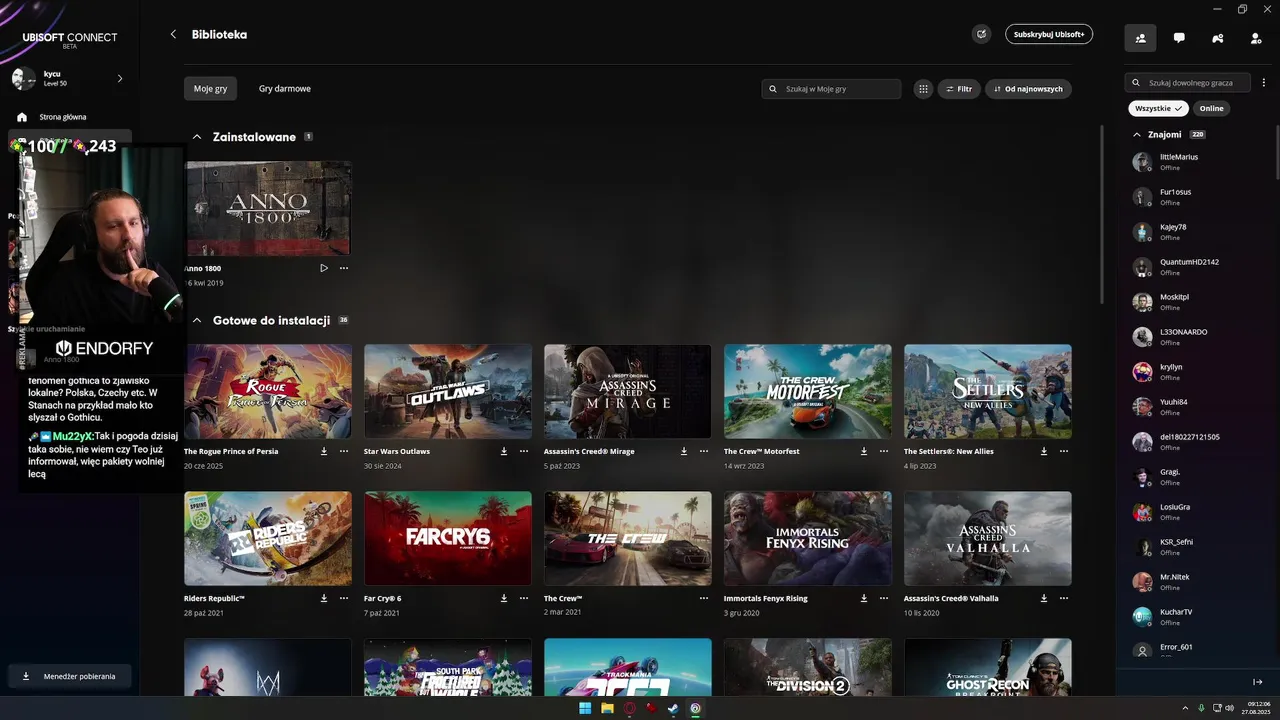Viewport: 1280px width, 720px height.
Task: Download The Crew Motorfest
Action: [x=864, y=451]
